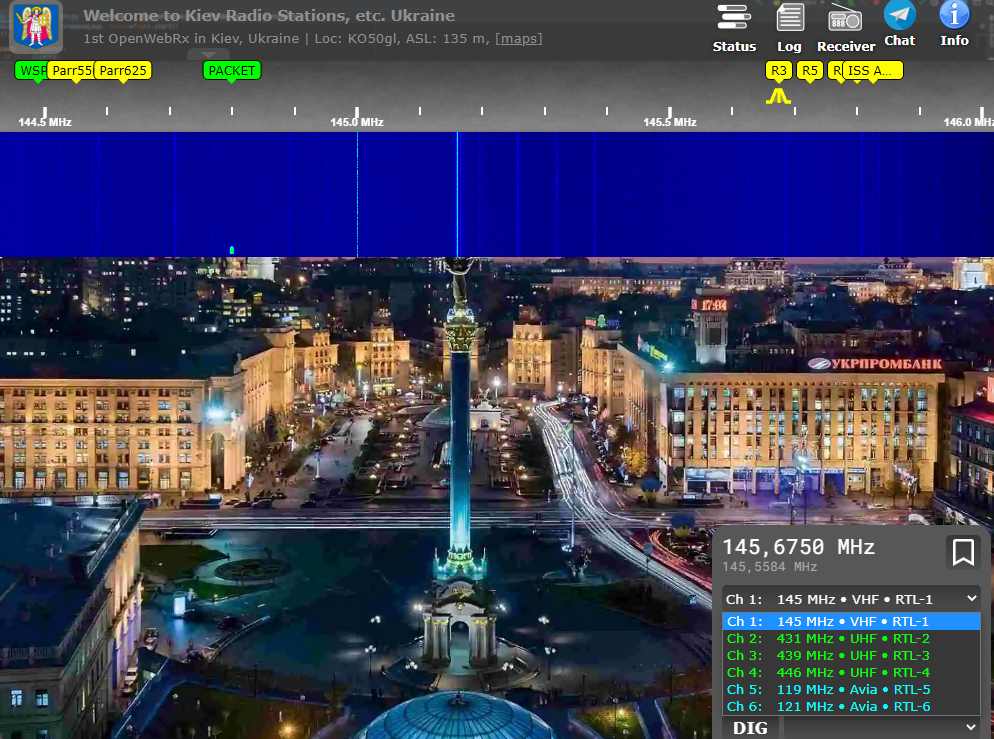Click the Kiev coat of arms avatar

[x=36, y=27]
